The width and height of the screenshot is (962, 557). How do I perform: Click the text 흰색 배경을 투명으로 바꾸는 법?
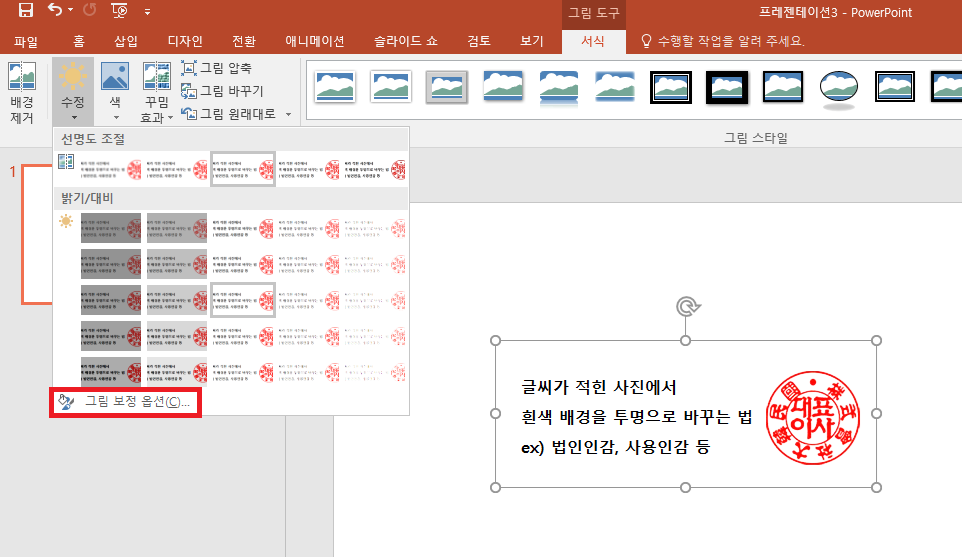tap(637, 417)
